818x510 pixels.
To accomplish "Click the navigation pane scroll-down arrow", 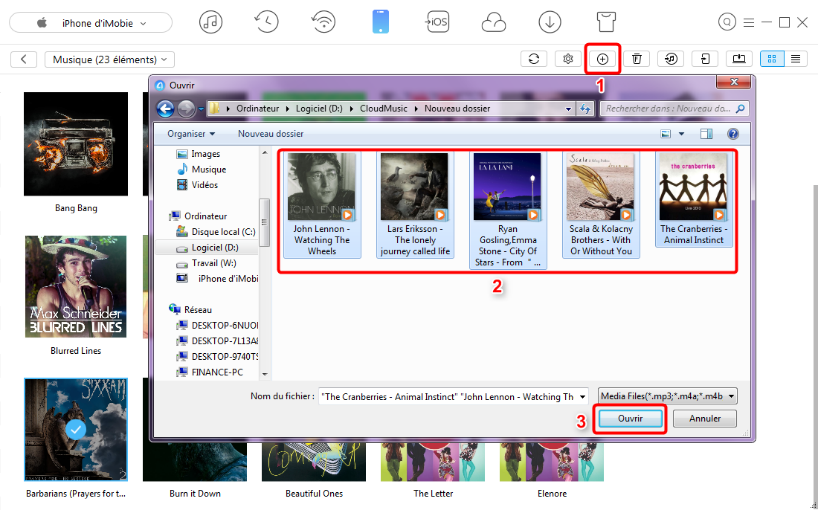I will click(264, 374).
